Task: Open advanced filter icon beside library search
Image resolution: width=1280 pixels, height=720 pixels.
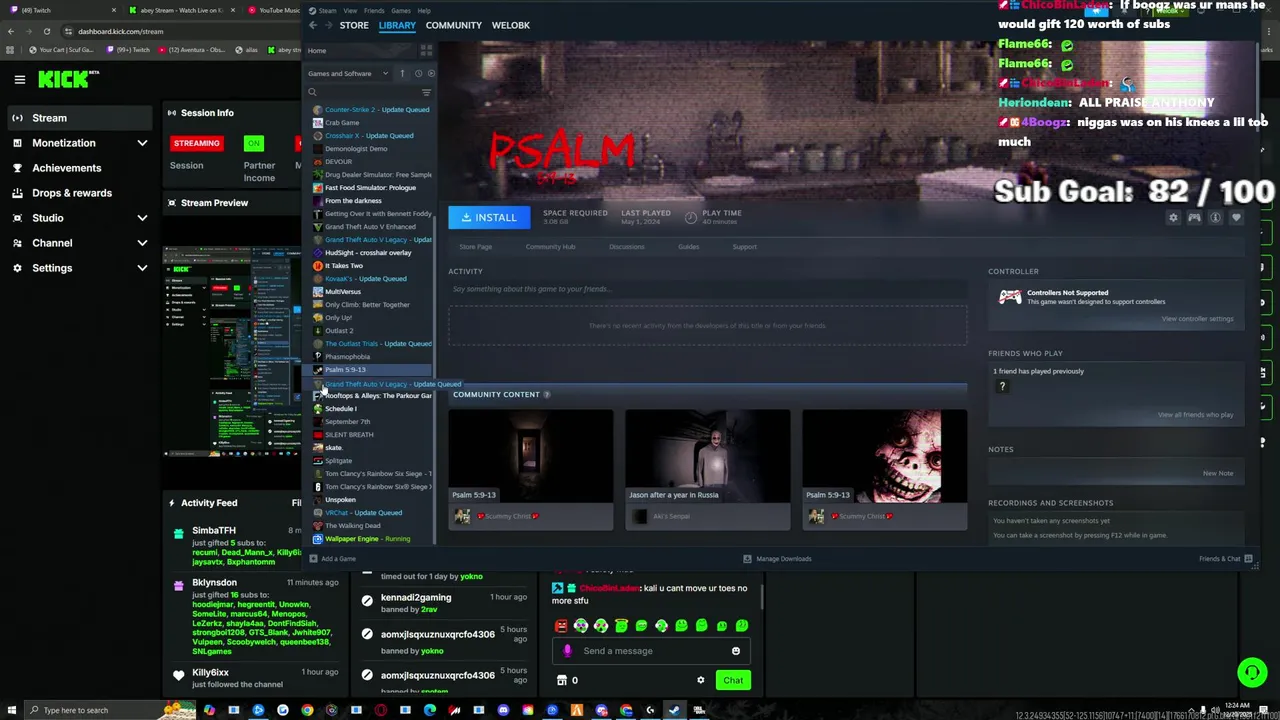Action: point(426,92)
